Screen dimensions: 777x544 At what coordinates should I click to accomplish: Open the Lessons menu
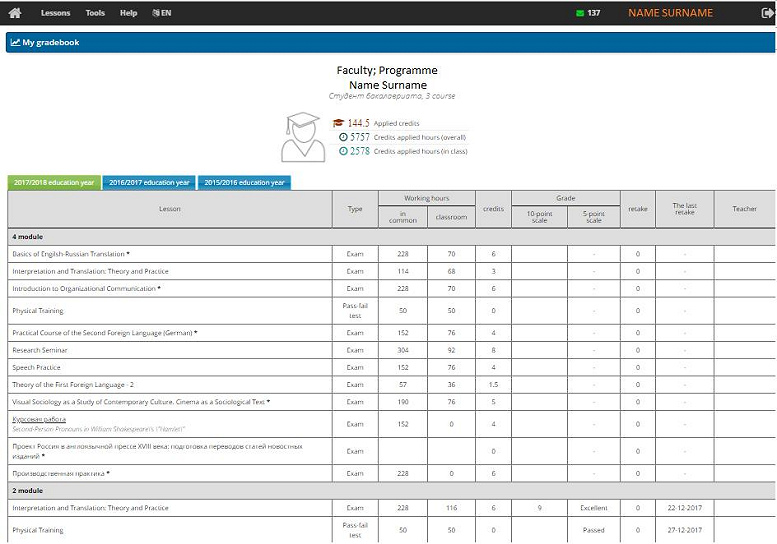[55, 13]
